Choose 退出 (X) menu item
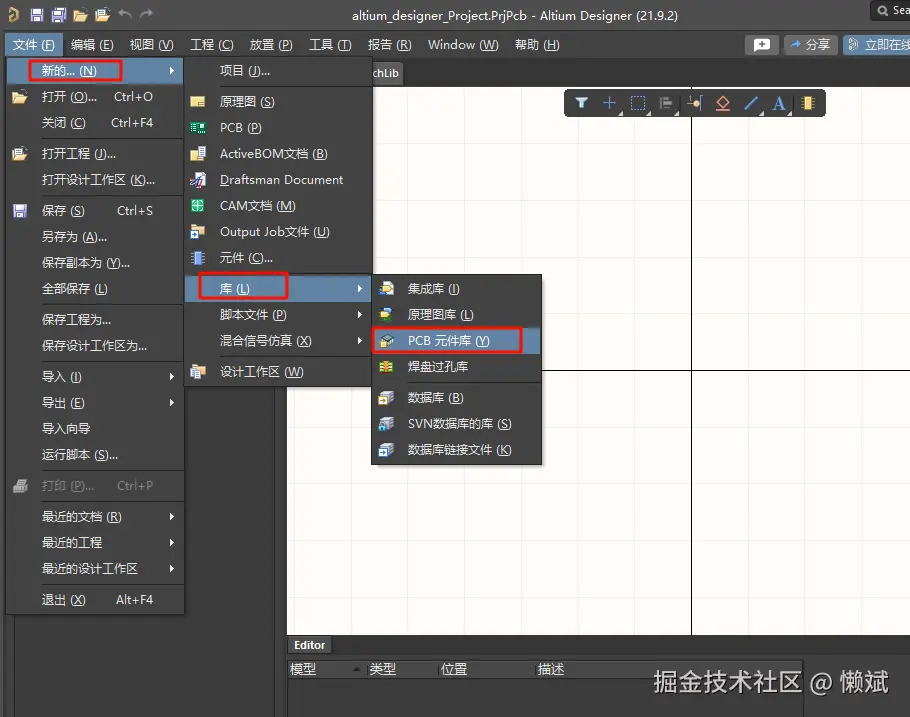This screenshot has height=717, width=910. point(95,600)
